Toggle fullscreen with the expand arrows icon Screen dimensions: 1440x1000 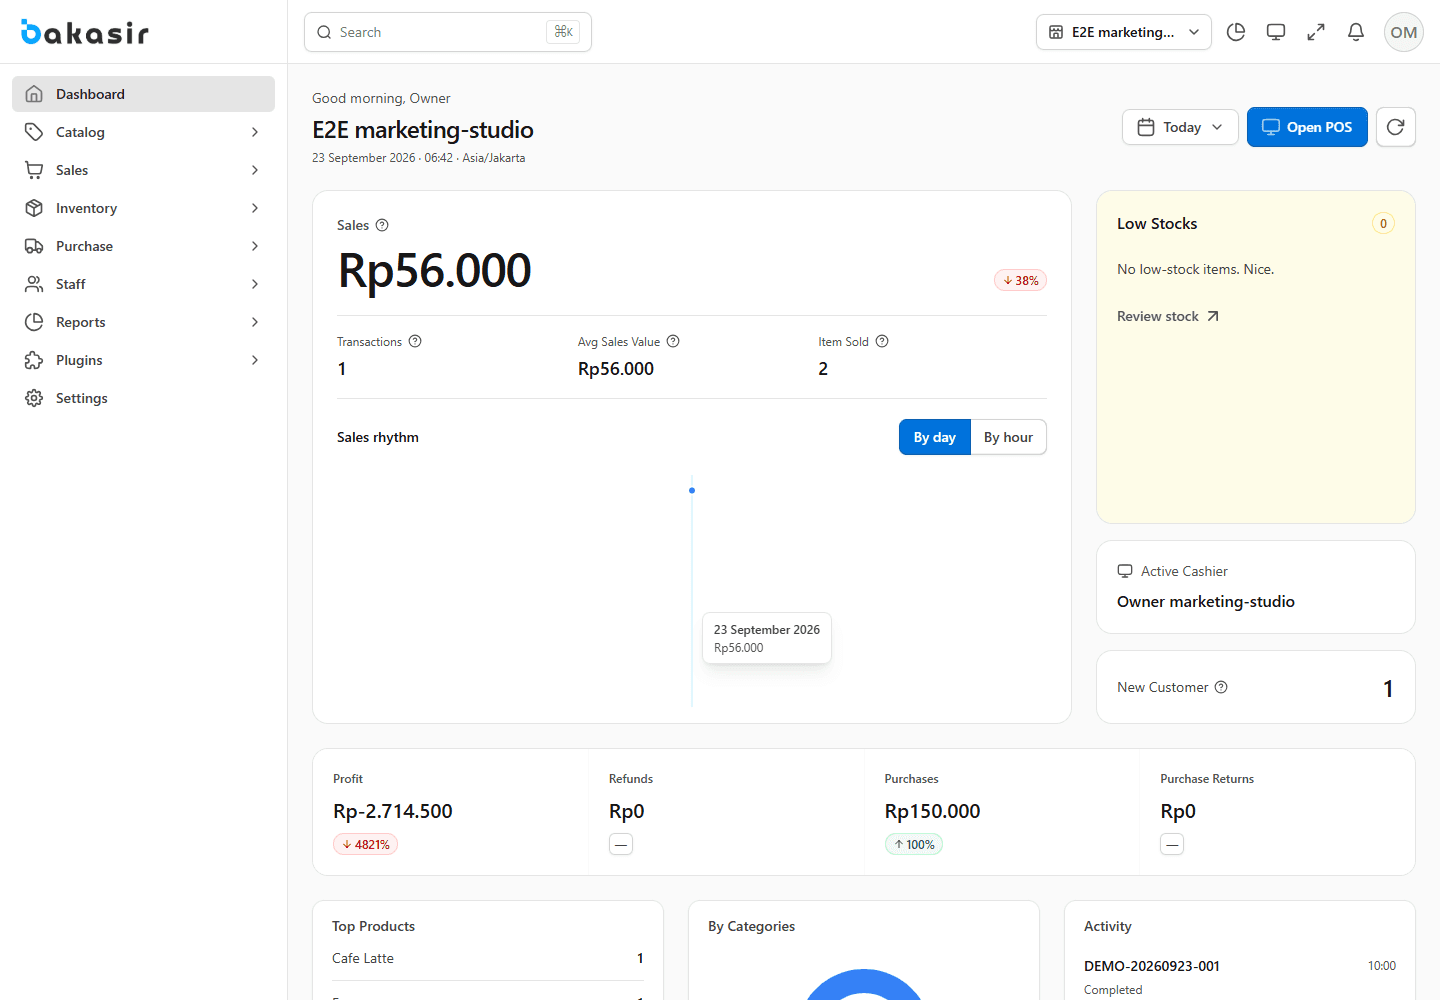[1316, 32]
